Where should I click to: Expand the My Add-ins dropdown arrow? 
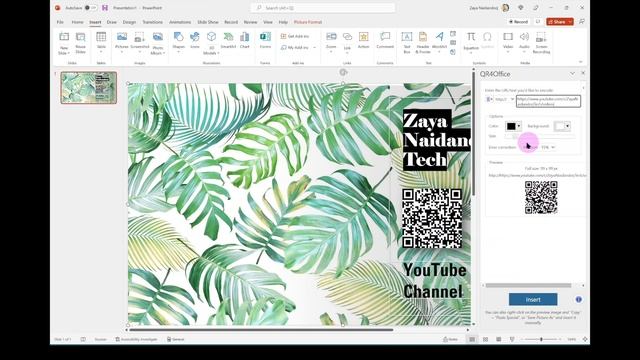point(314,48)
